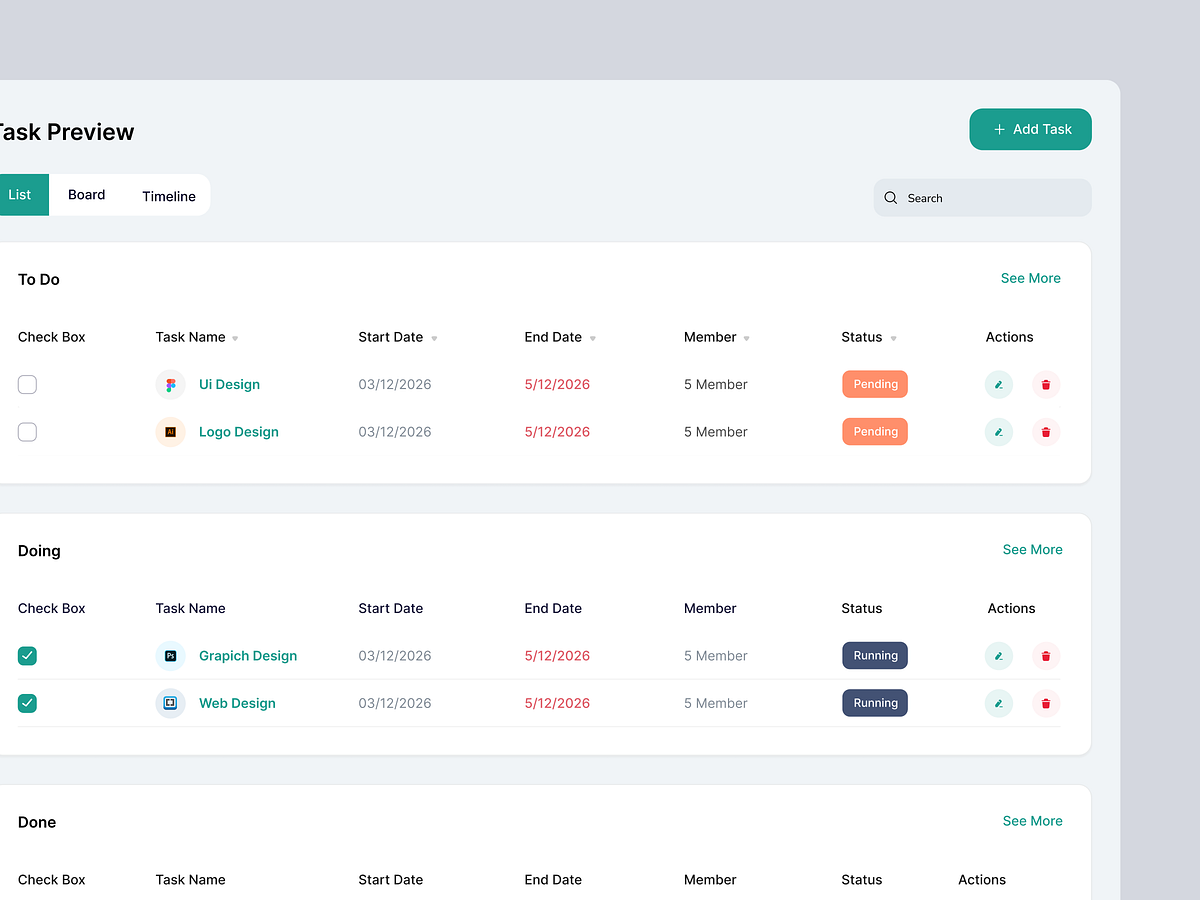The image size is (1200, 900).
Task: Click the 03/12/2026 start date for Web Design
Action: click(395, 703)
